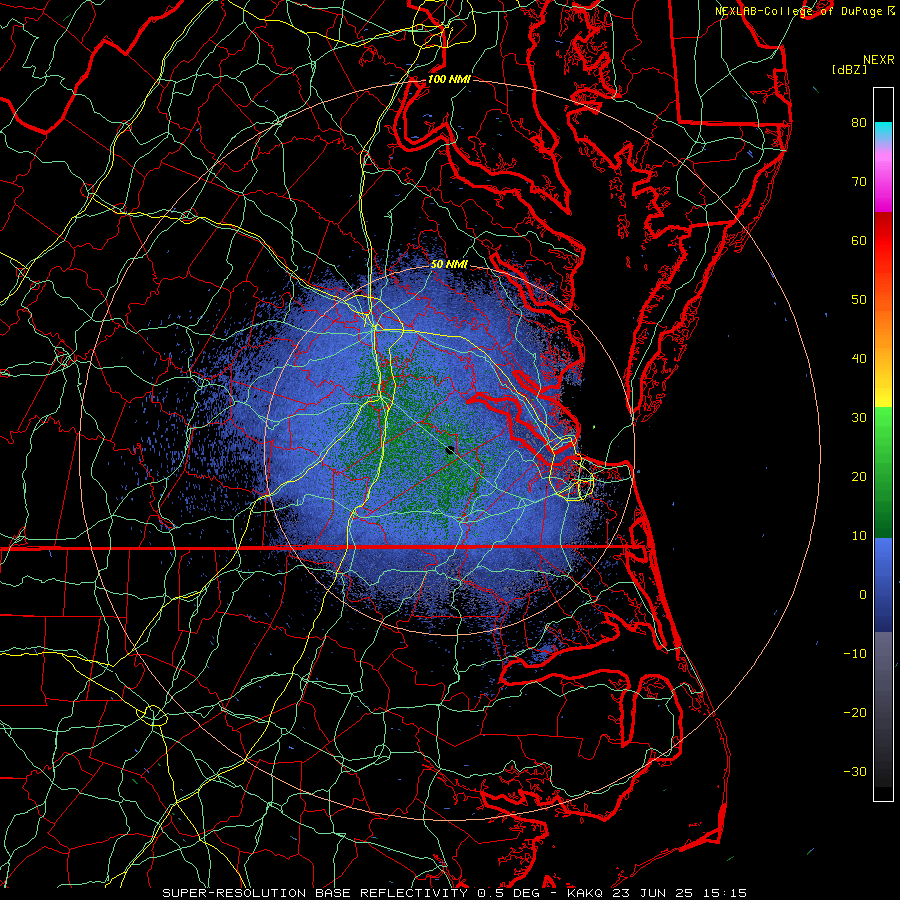Click the -10 value on dBZ scale
The height and width of the screenshot is (900, 900).
pos(855,654)
